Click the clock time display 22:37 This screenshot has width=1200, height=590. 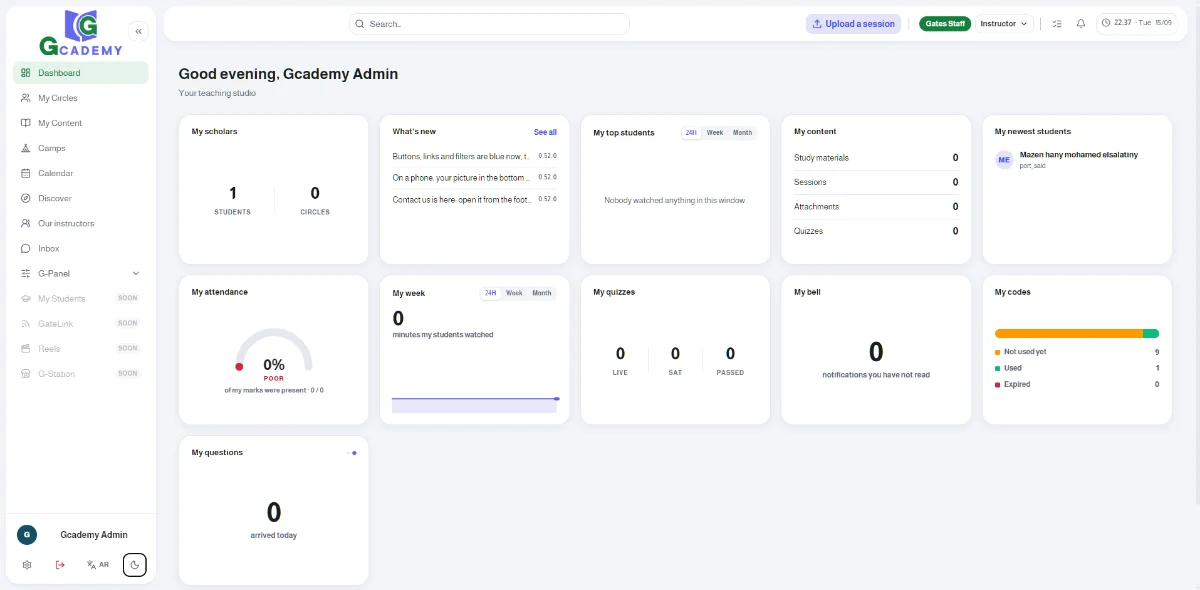1138,23
